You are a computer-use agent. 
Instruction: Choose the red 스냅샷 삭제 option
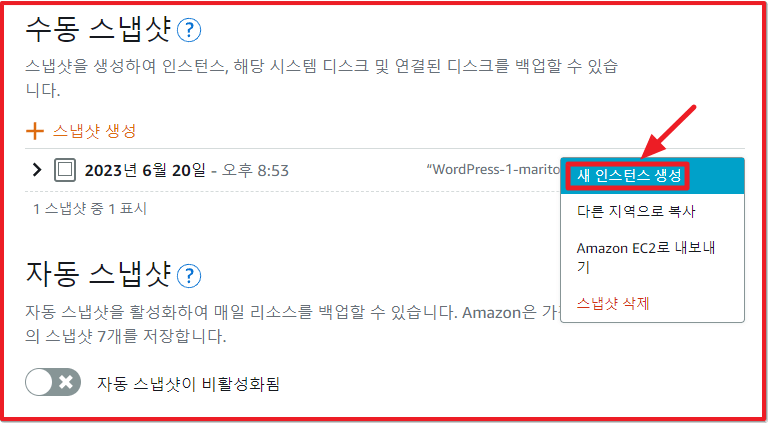[x=613, y=304]
